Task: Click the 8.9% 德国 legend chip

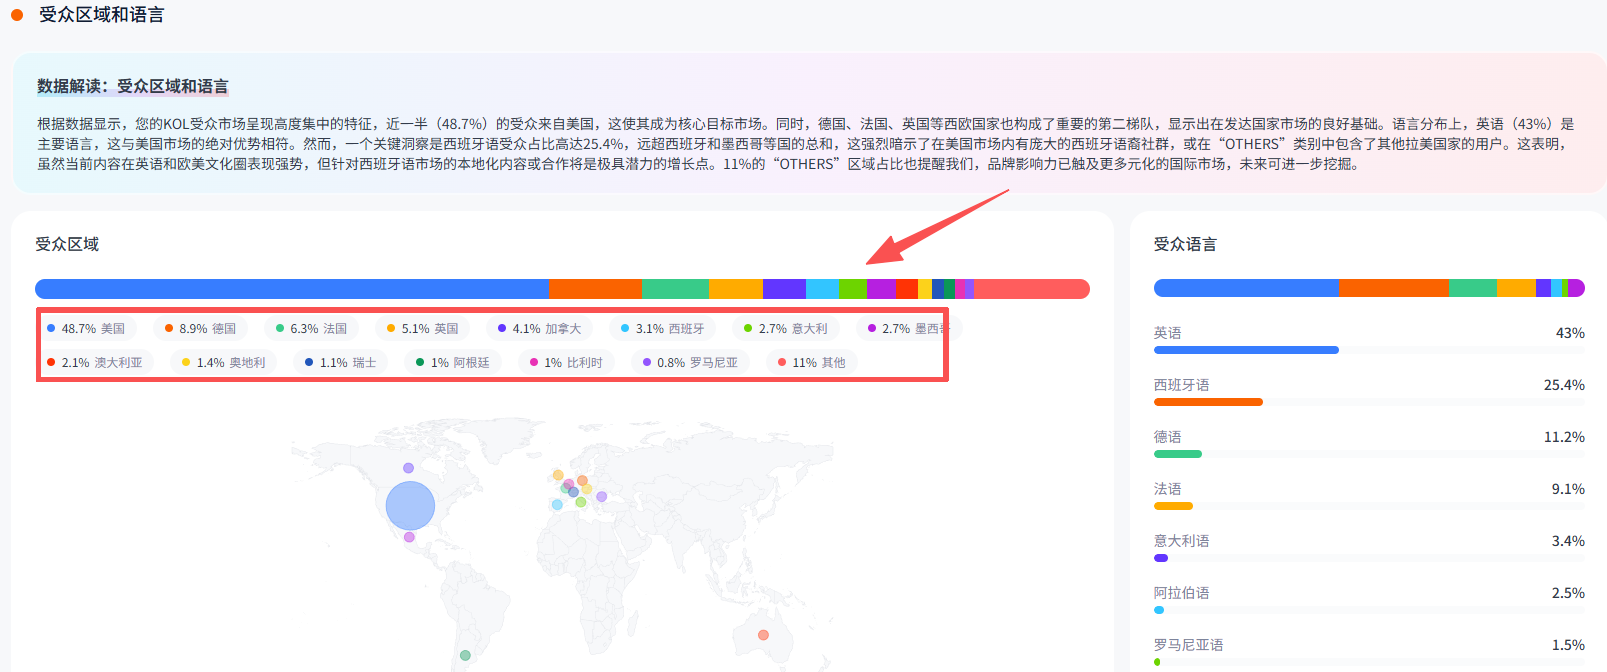Action: point(201,328)
